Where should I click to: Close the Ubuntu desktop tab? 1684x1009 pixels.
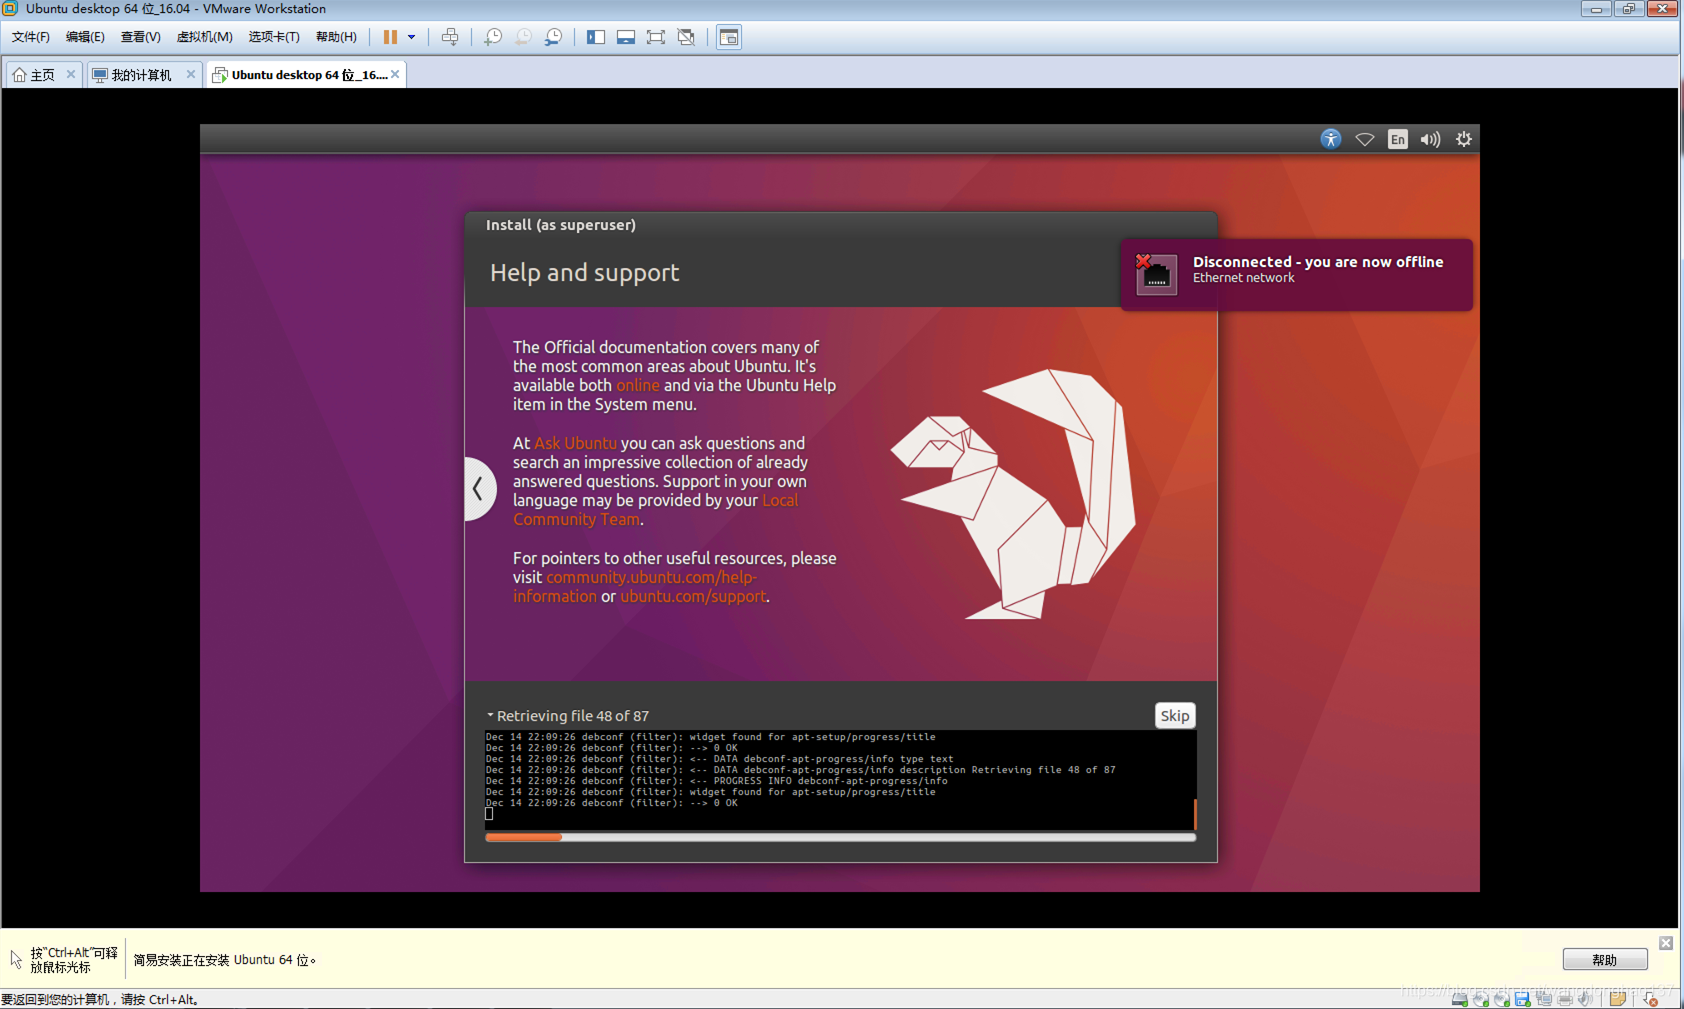tap(395, 74)
